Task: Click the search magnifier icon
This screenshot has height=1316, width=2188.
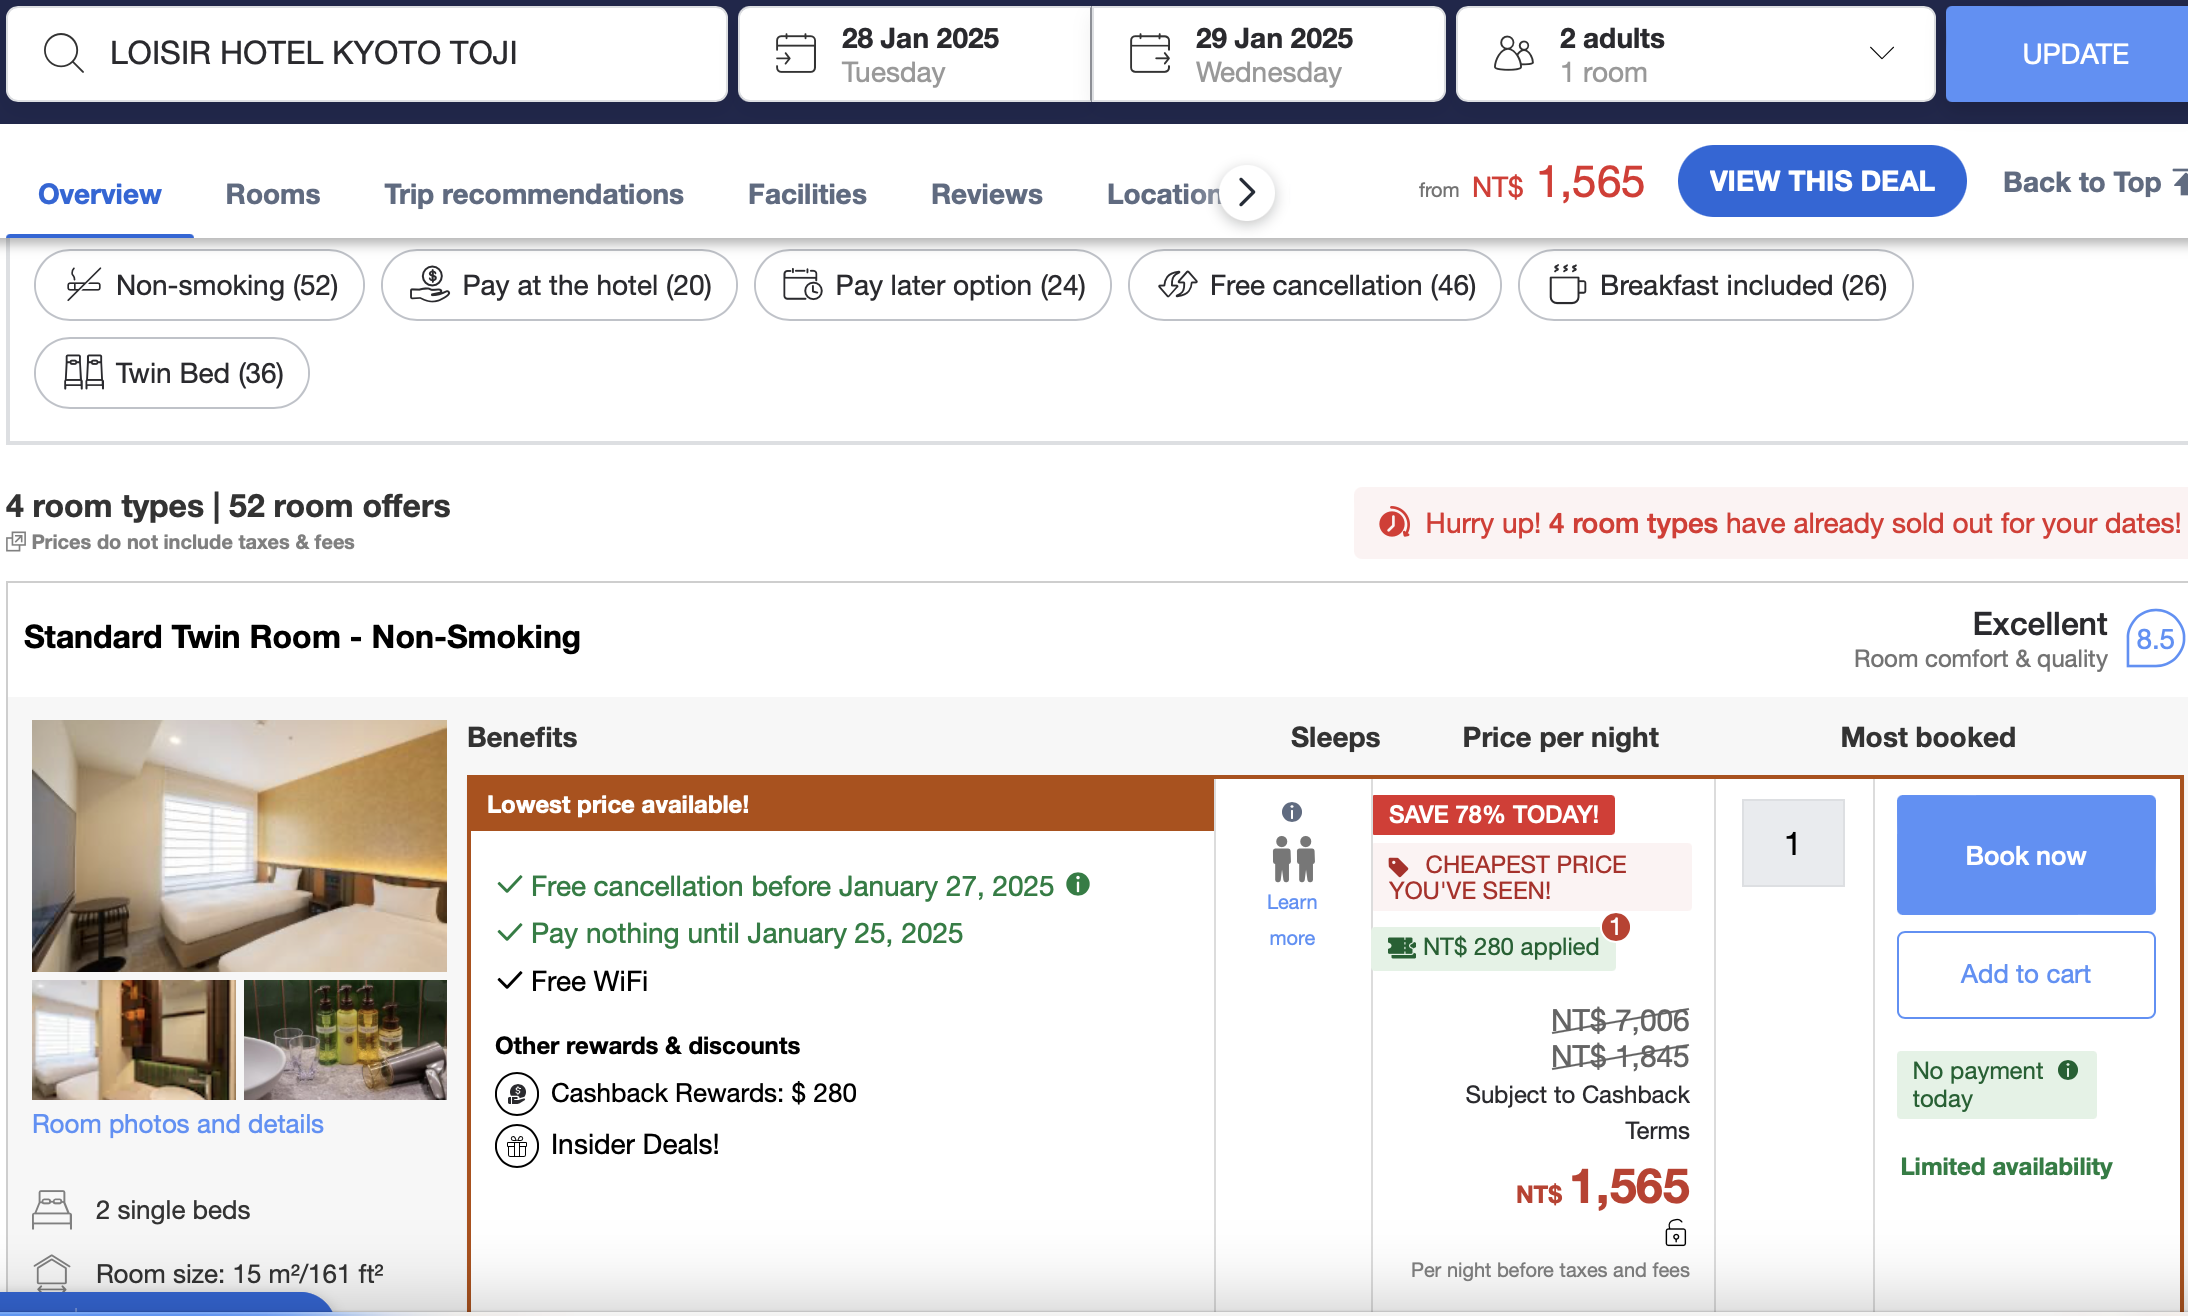Action: click(63, 53)
